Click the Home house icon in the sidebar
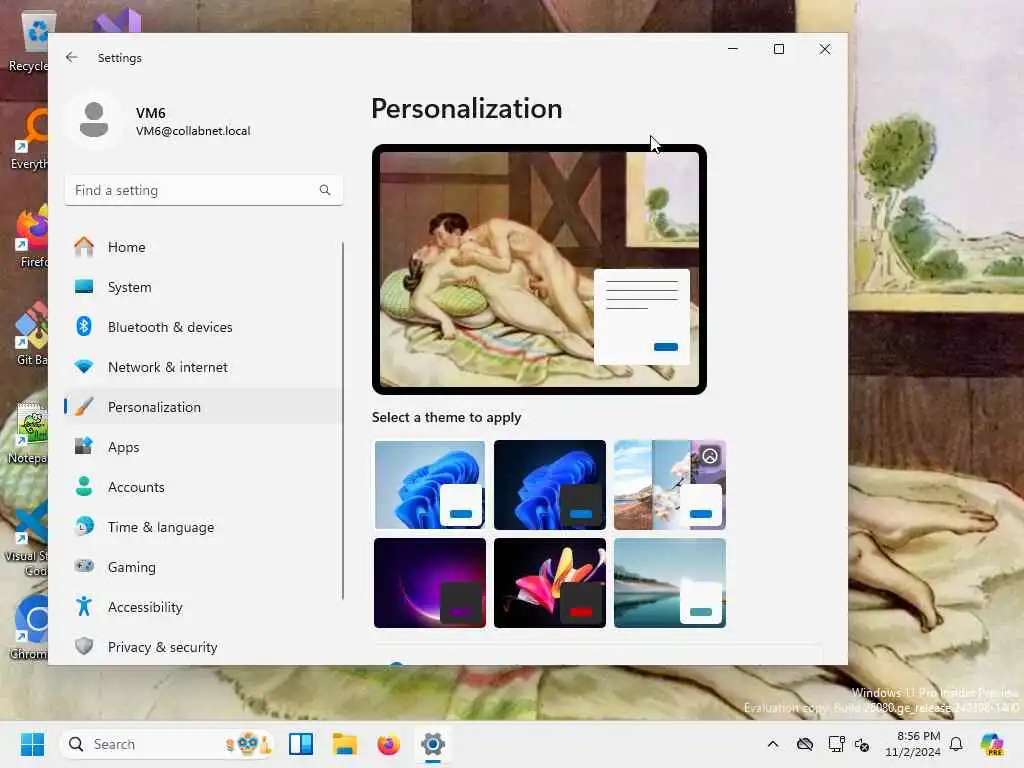This screenshot has width=1024, height=768. [84, 247]
